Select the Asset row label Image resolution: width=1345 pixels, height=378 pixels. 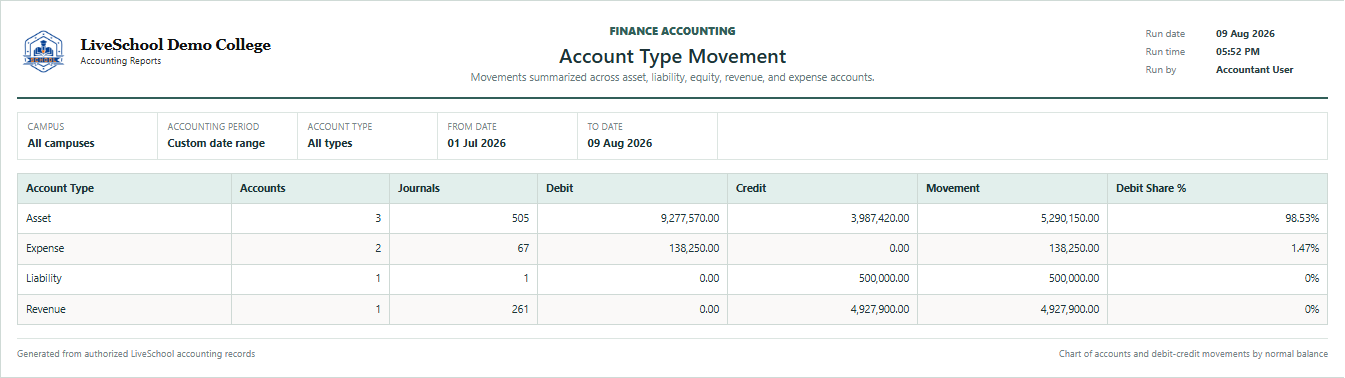tap(39, 218)
